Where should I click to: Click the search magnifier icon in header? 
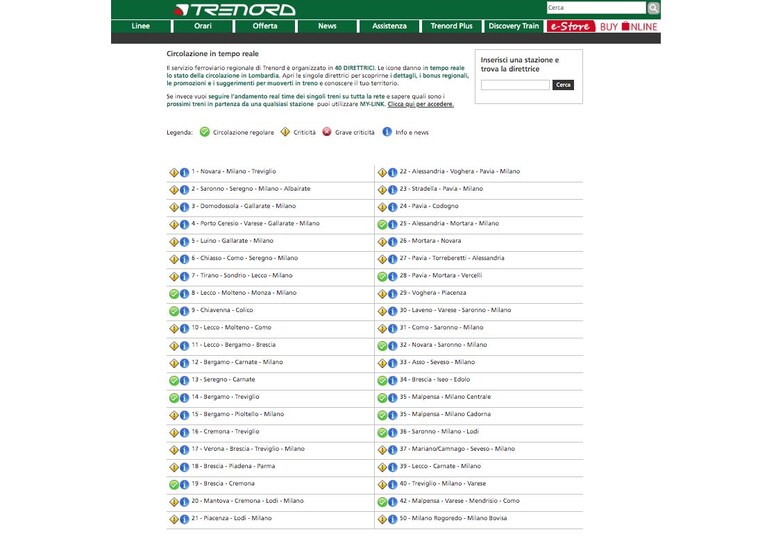pyautogui.click(x=654, y=8)
